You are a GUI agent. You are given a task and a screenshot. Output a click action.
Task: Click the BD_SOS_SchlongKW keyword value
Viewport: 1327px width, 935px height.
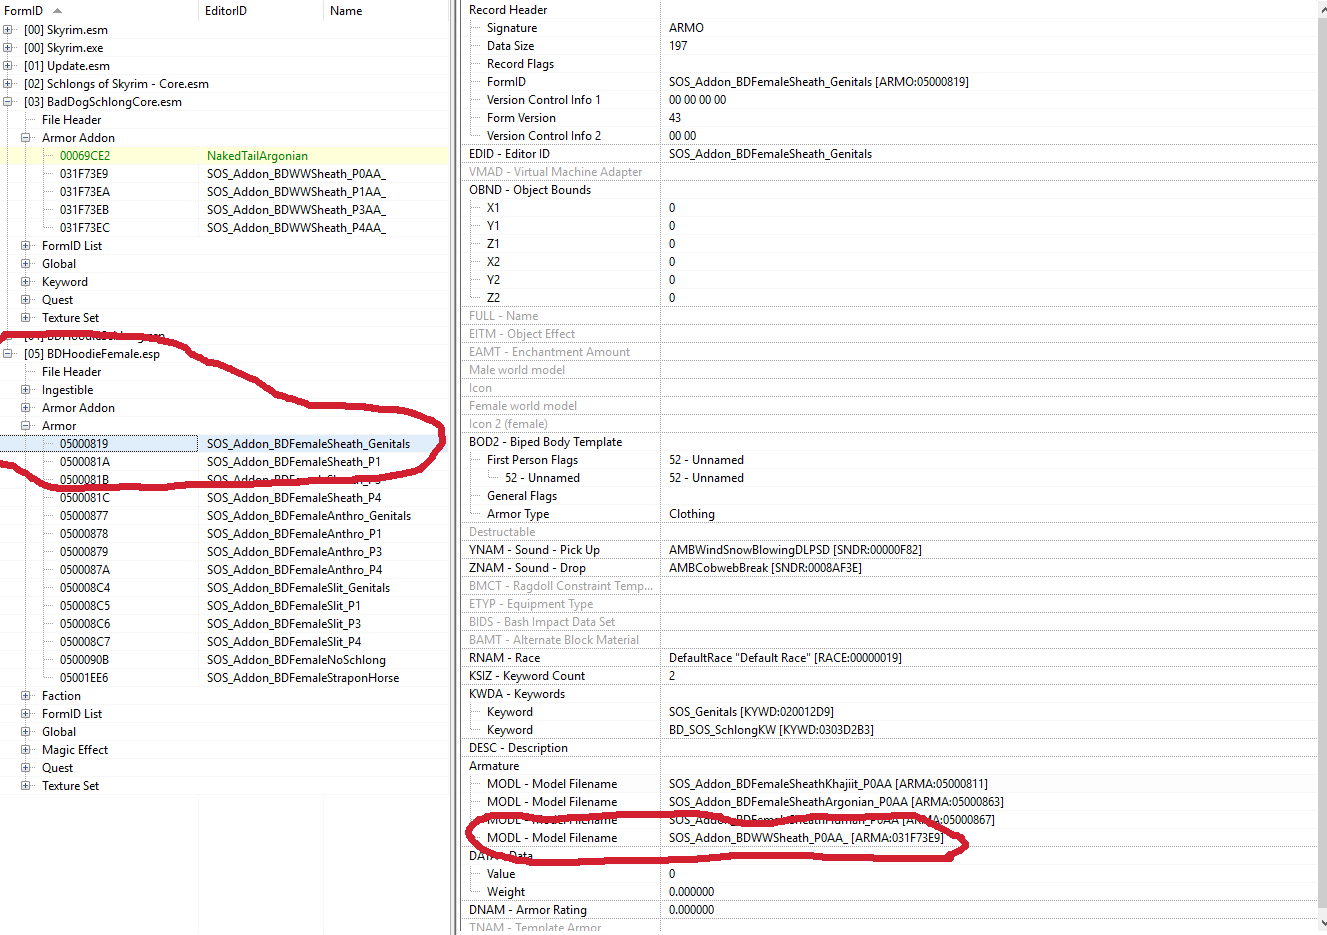(771, 730)
